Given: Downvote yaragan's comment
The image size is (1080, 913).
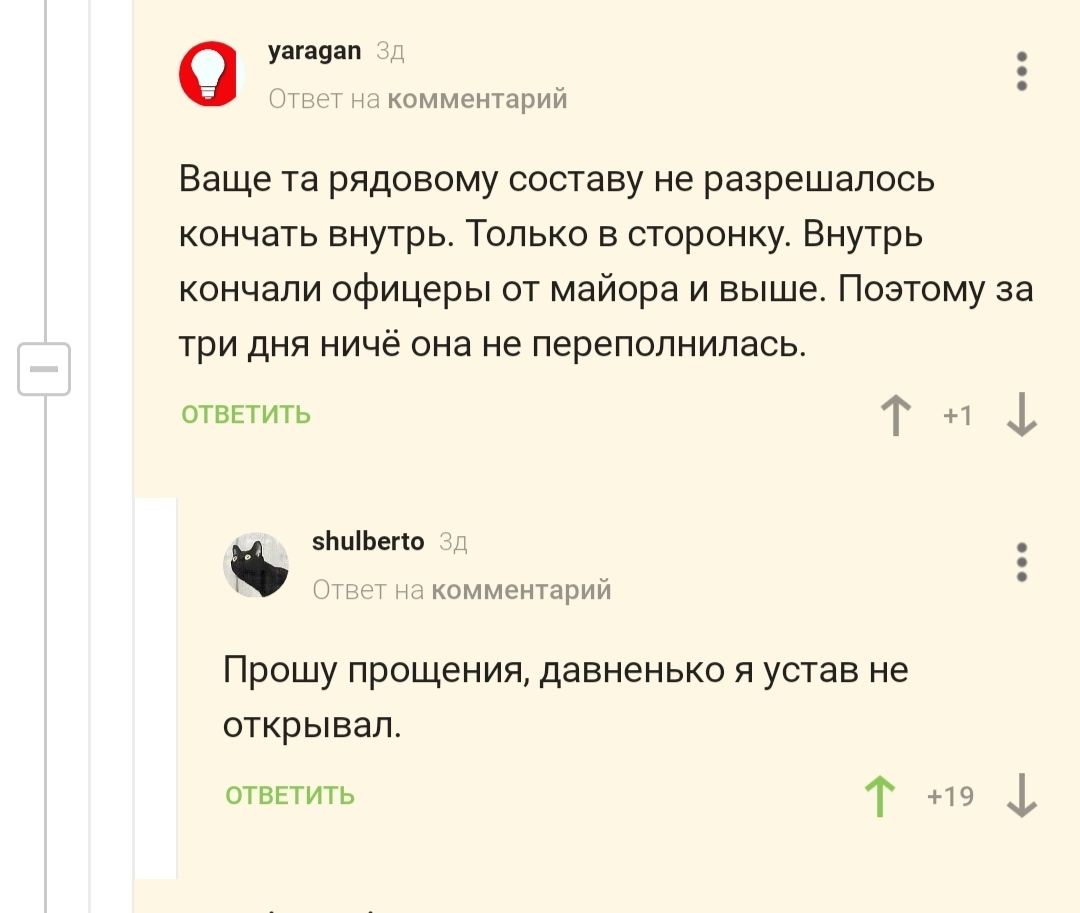Looking at the screenshot, I should [x=1021, y=415].
